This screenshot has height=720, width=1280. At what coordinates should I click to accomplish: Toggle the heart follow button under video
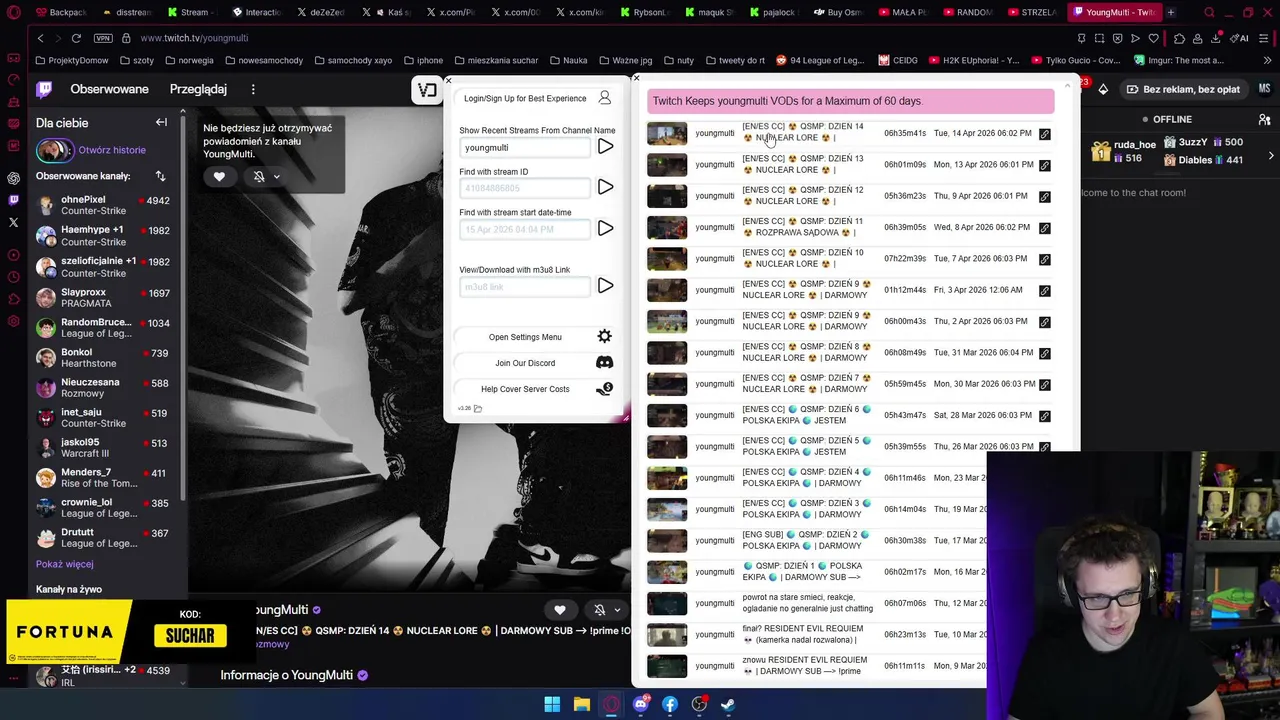coord(560,610)
